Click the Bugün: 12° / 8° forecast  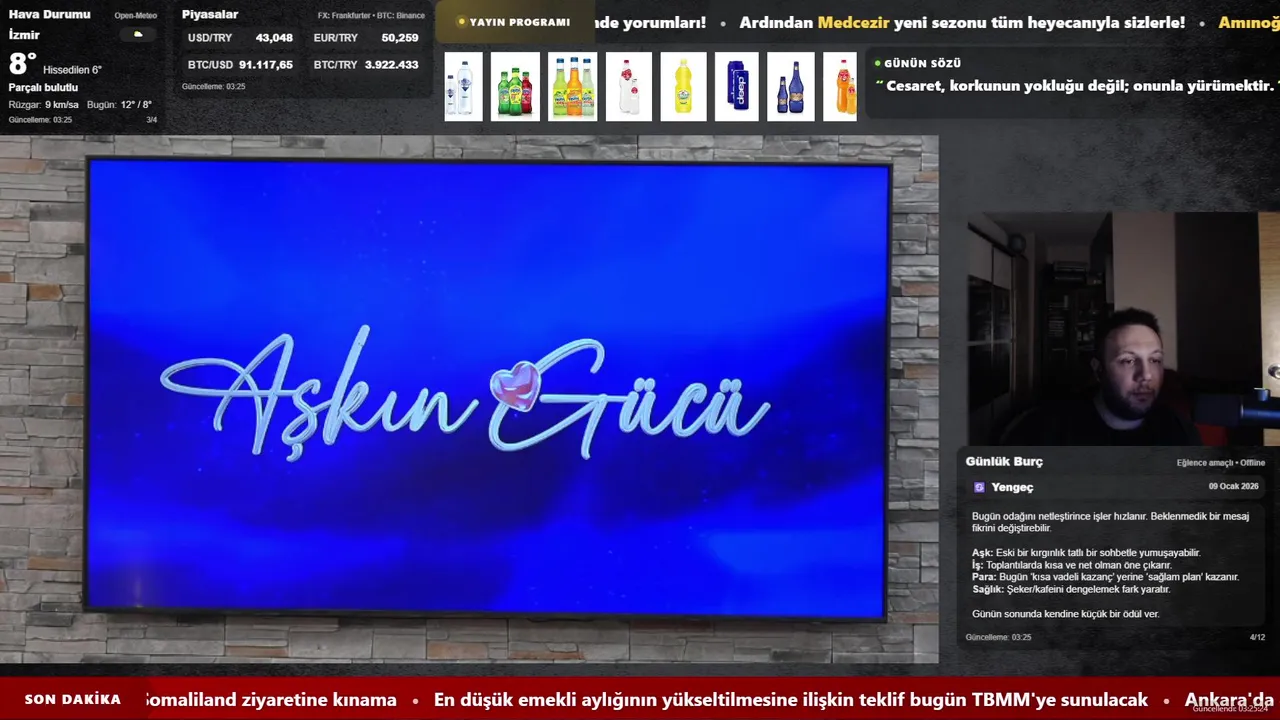click(119, 105)
